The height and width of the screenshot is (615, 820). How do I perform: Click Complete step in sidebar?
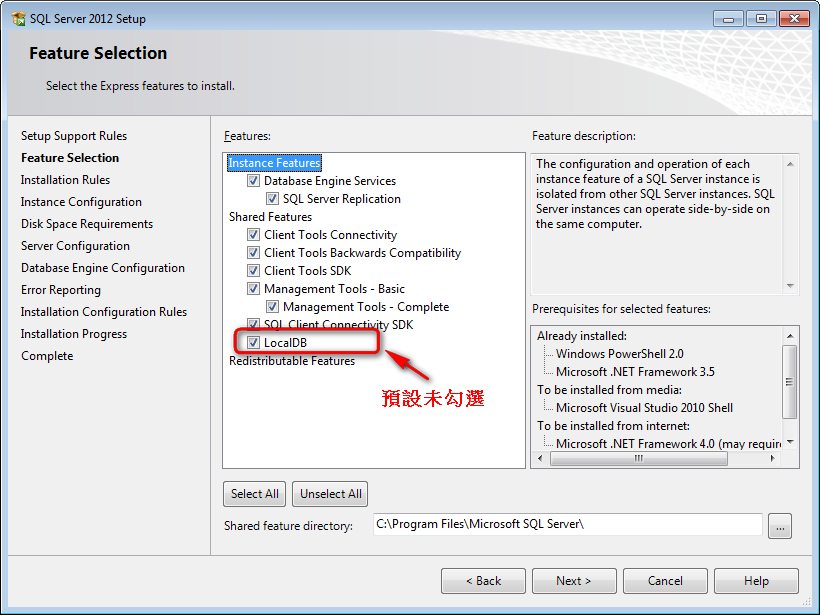coord(47,356)
